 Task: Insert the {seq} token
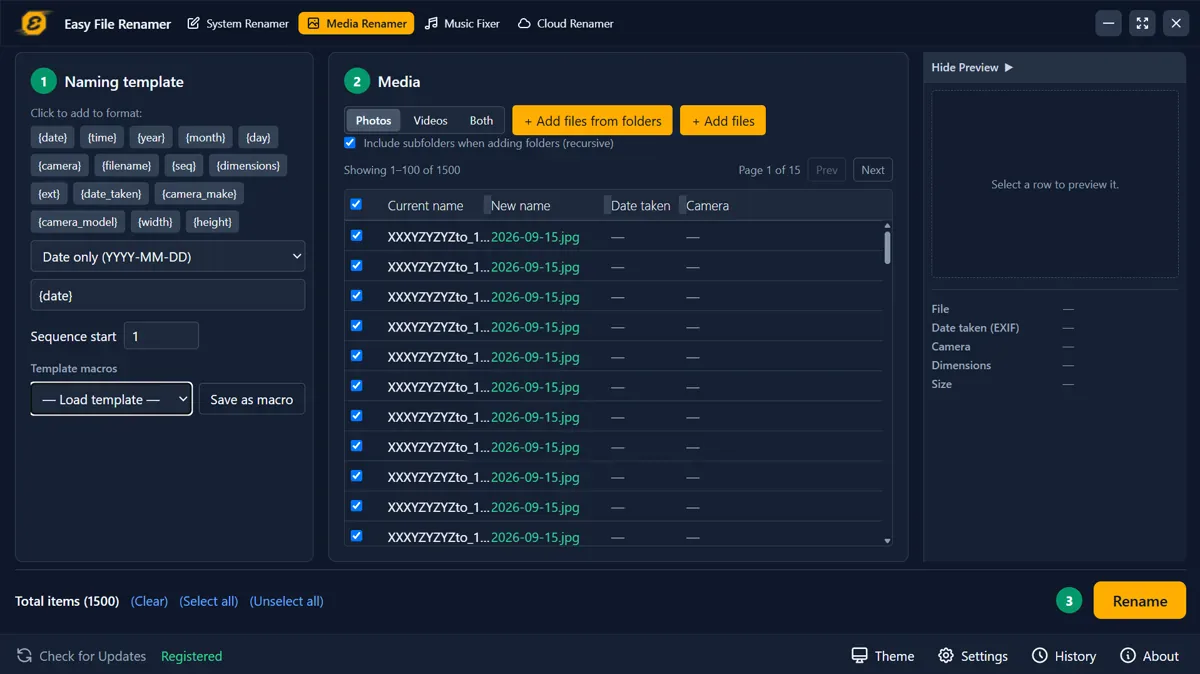(x=184, y=165)
